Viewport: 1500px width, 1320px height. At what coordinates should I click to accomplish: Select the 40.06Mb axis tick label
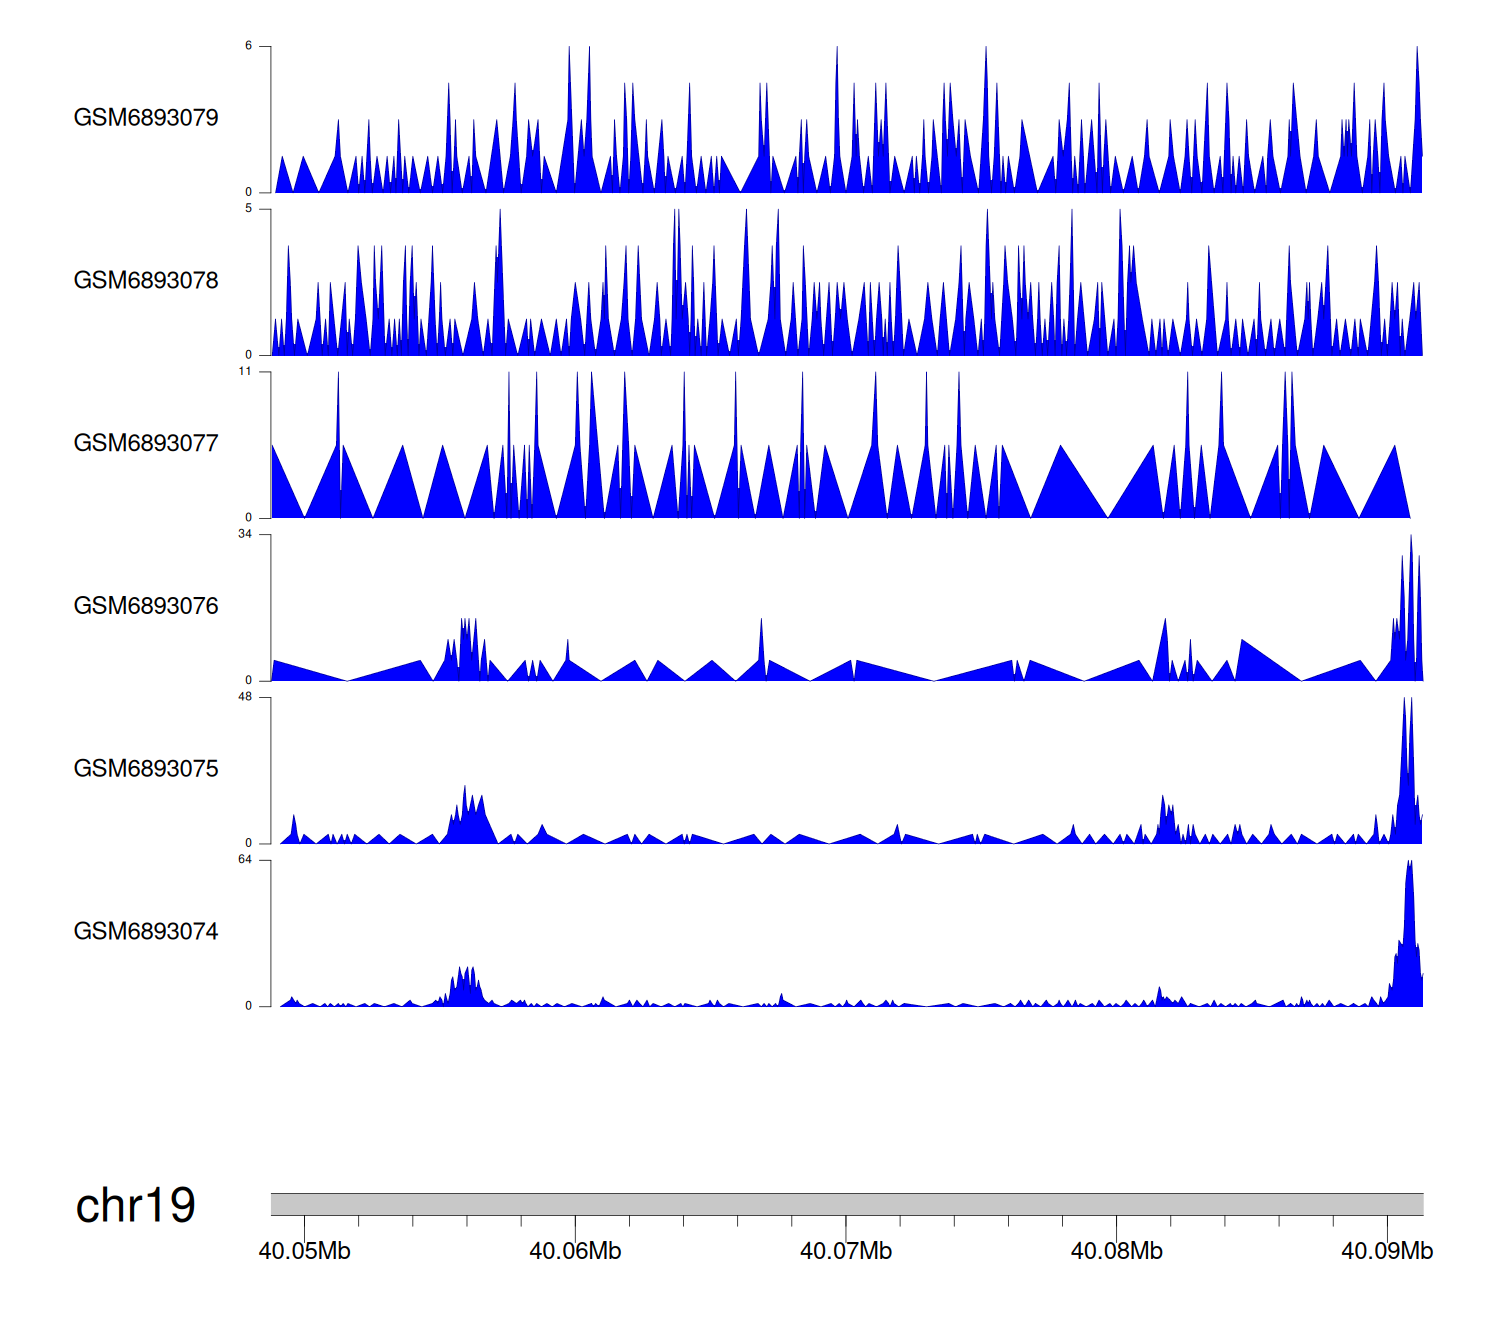point(575,1252)
